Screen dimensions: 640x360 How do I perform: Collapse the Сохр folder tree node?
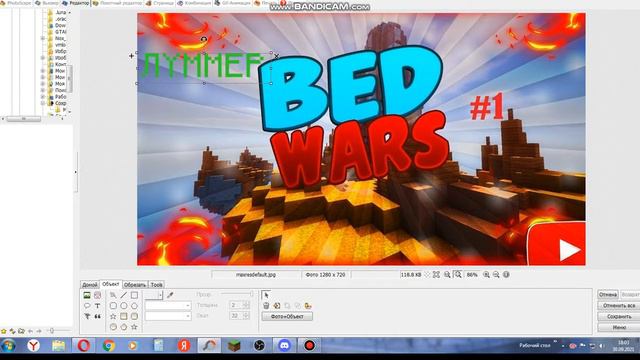click(x=42, y=103)
